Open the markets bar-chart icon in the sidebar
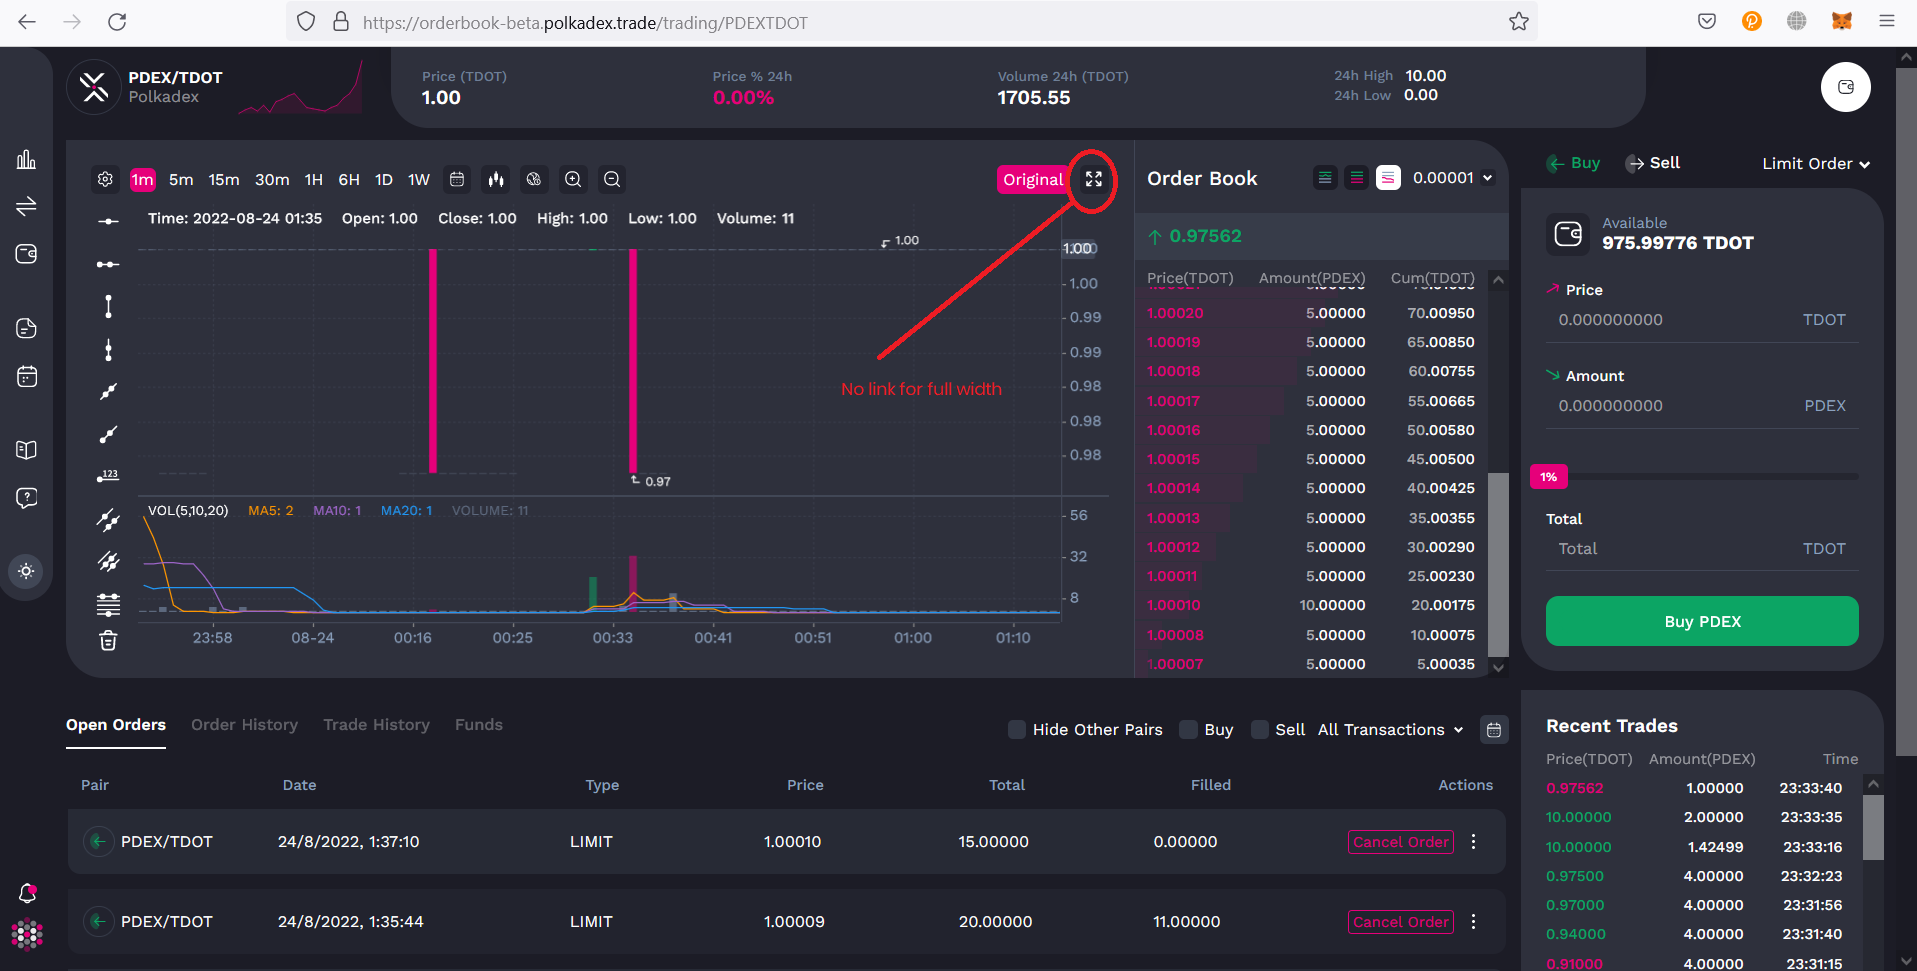This screenshot has width=1917, height=971. click(x=26, y=158)
